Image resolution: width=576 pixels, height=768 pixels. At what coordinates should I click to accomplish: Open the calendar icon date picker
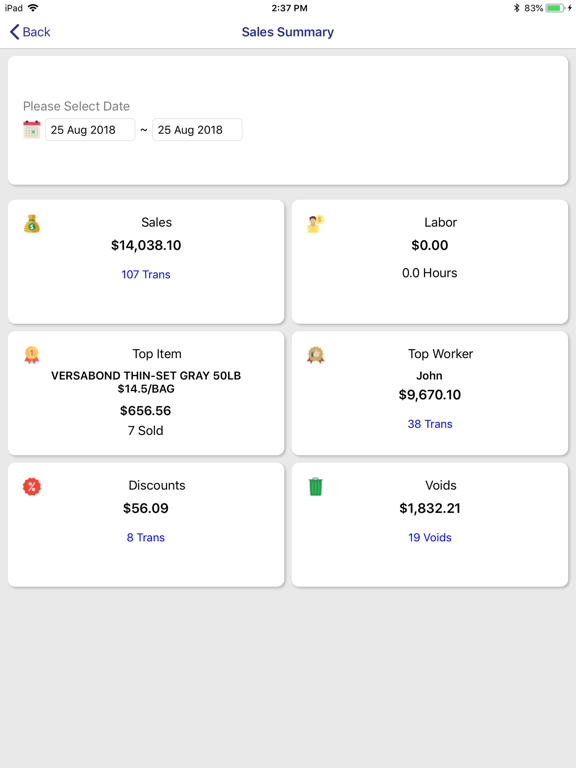pos(32,130)
